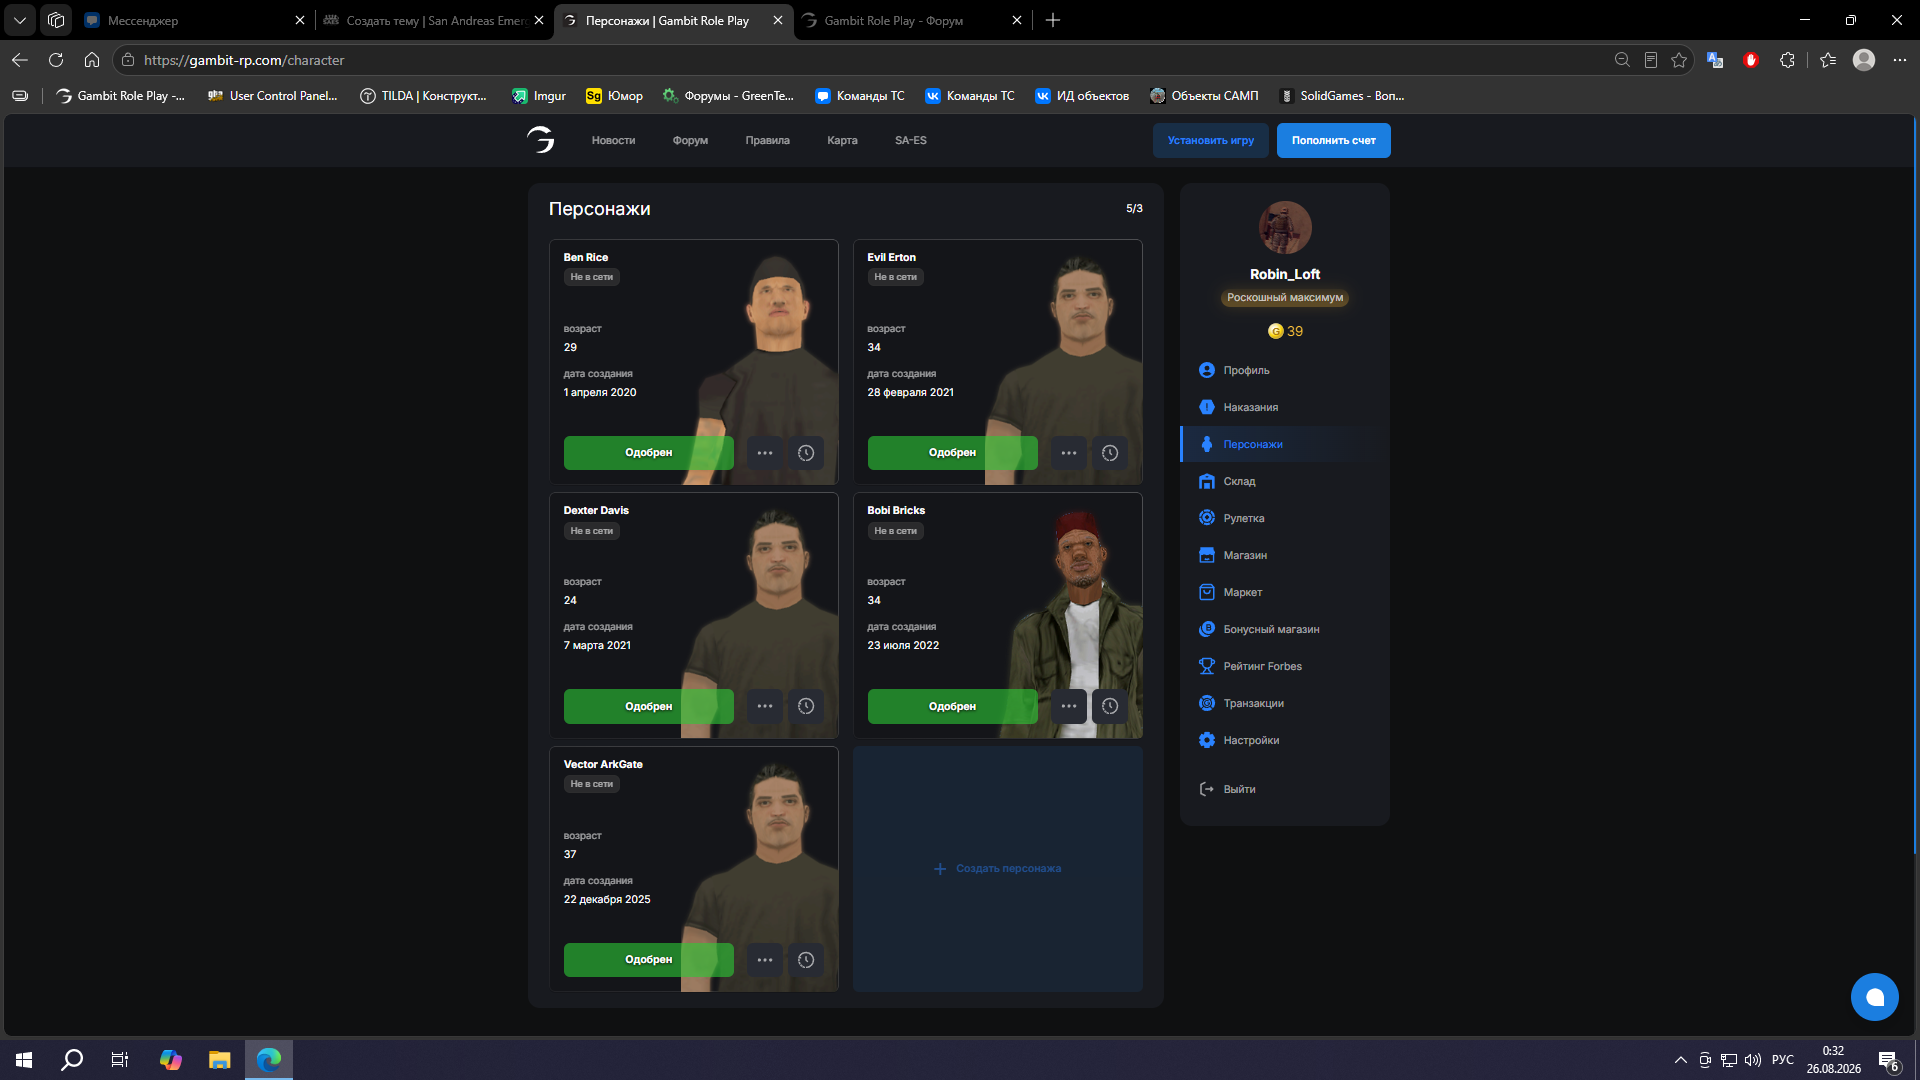Click the Пополнить счет button
The image size is (1920, 1080).
coord(1334,141)
